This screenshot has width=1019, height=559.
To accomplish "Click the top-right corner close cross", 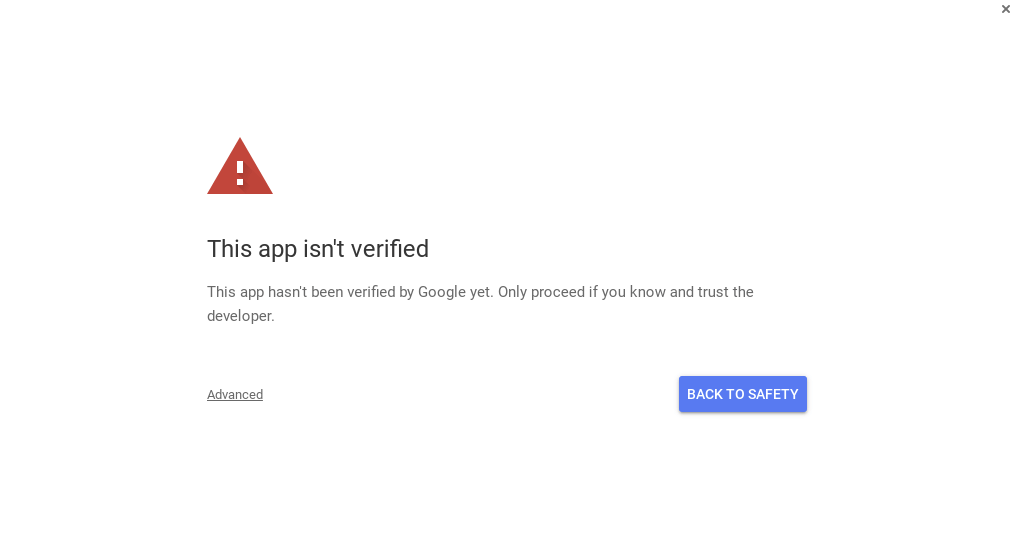I will (1005, 9).
